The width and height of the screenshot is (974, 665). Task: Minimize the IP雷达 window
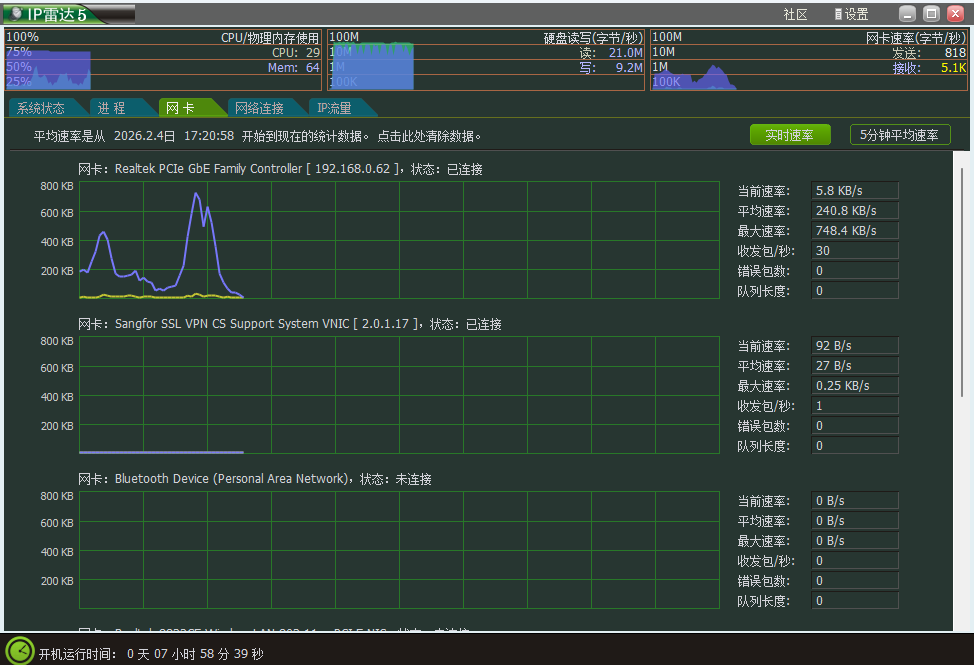pyautogui.click(x=906, y=14)
